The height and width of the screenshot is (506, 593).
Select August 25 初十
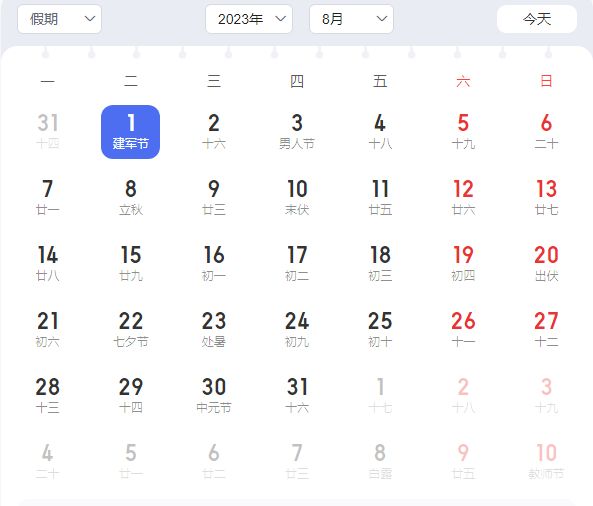380,330
